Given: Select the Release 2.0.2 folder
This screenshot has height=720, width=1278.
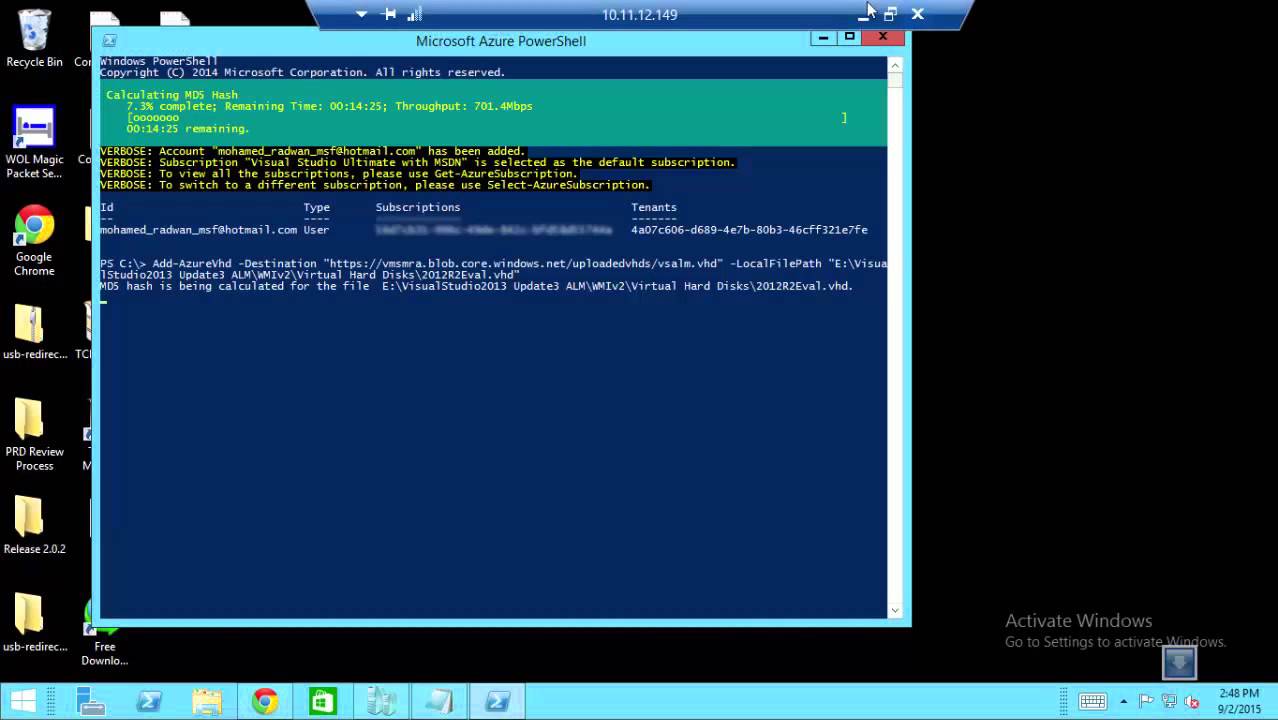Looking at the screenshot, I should coord(34,525).
